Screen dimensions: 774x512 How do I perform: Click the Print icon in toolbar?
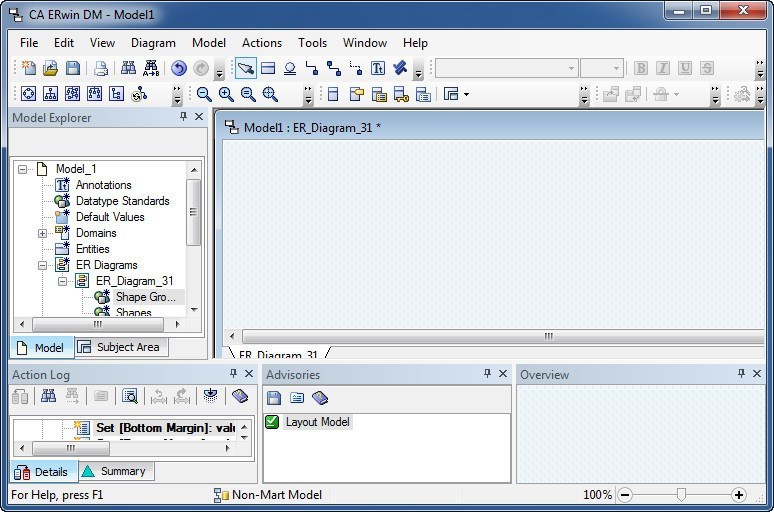pyautogui.click(x=101, y=68)
